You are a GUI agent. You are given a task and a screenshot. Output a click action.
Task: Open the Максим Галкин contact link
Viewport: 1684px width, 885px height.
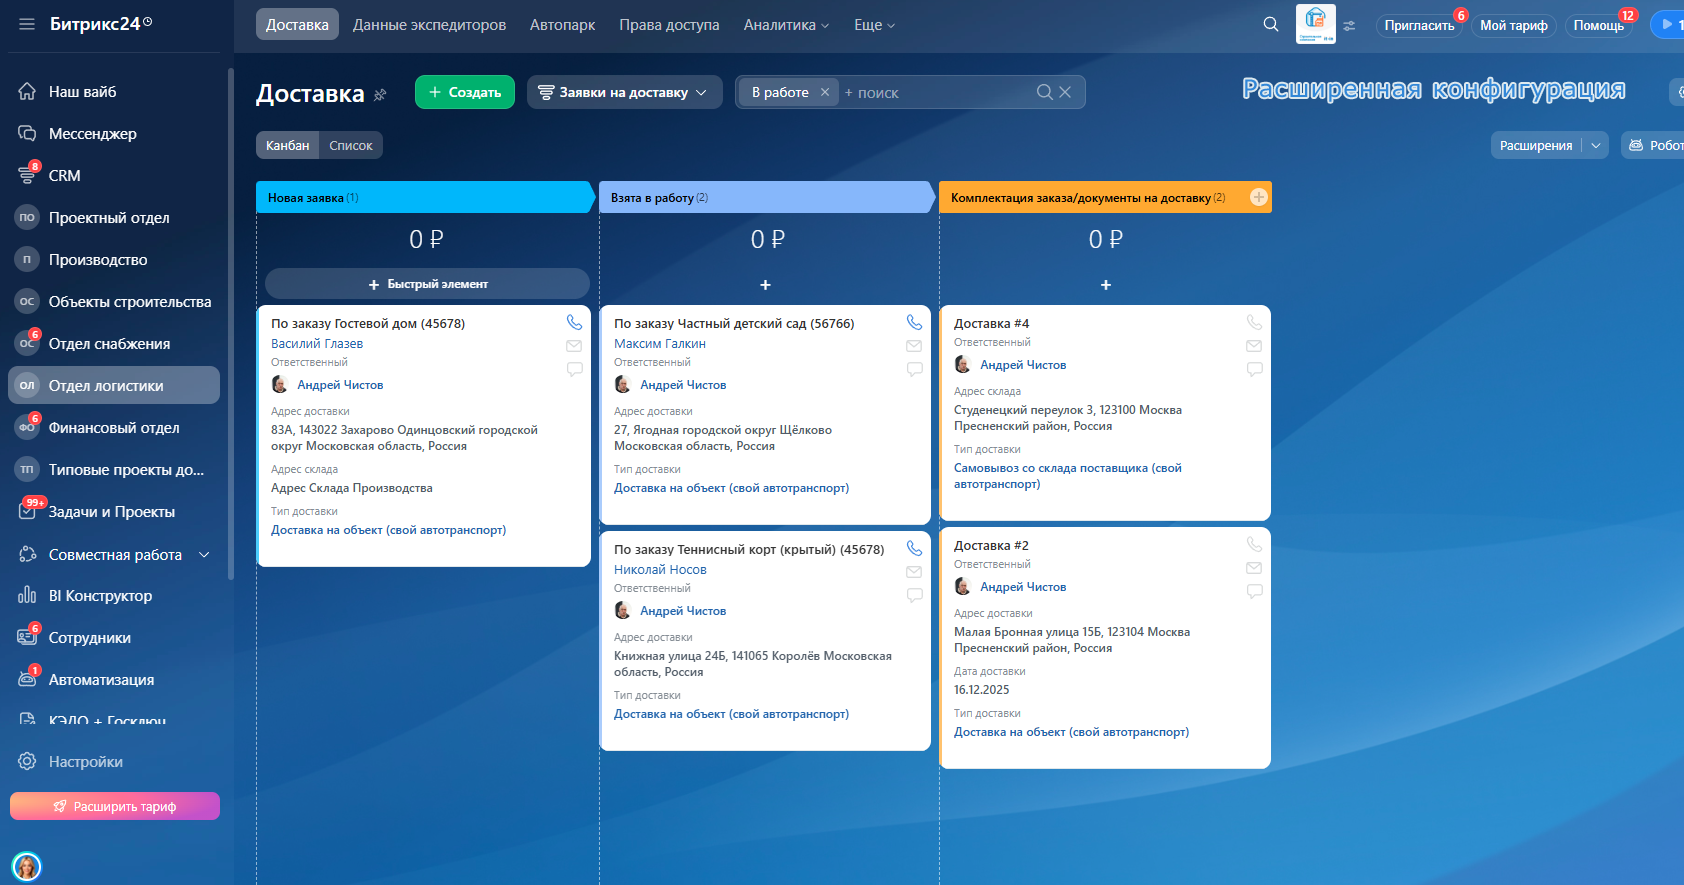coord(660,343)
